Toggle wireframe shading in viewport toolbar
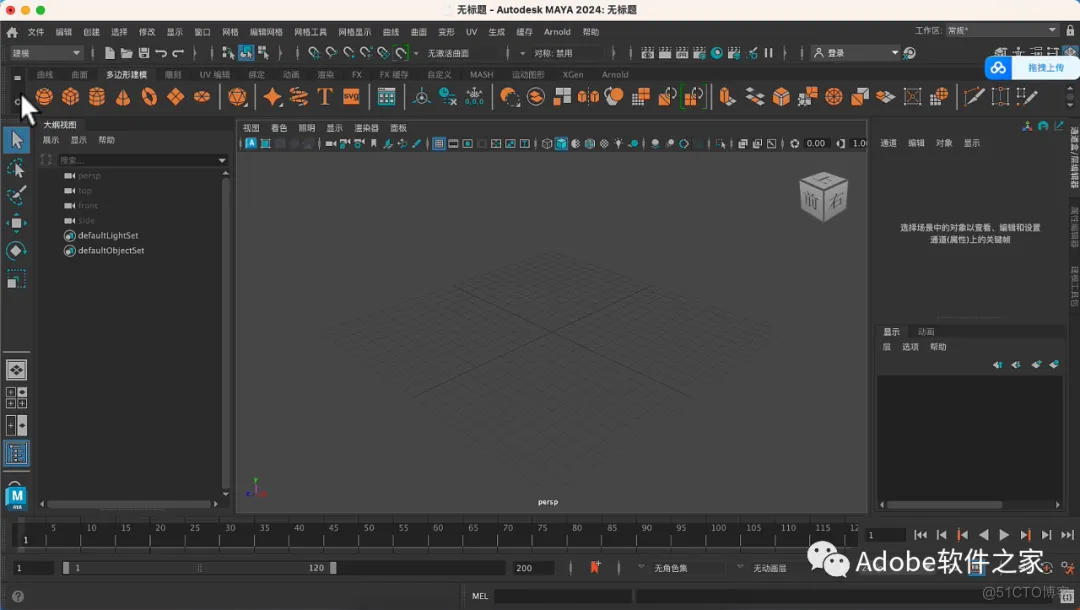Image resolution: width=1080 pixels, height=610 pixels. pyautogui.click(x=547, y=144)
